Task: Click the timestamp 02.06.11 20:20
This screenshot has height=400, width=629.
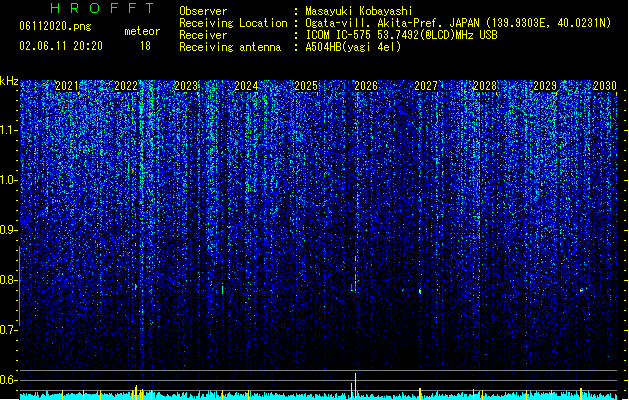Action: (61, 46)
